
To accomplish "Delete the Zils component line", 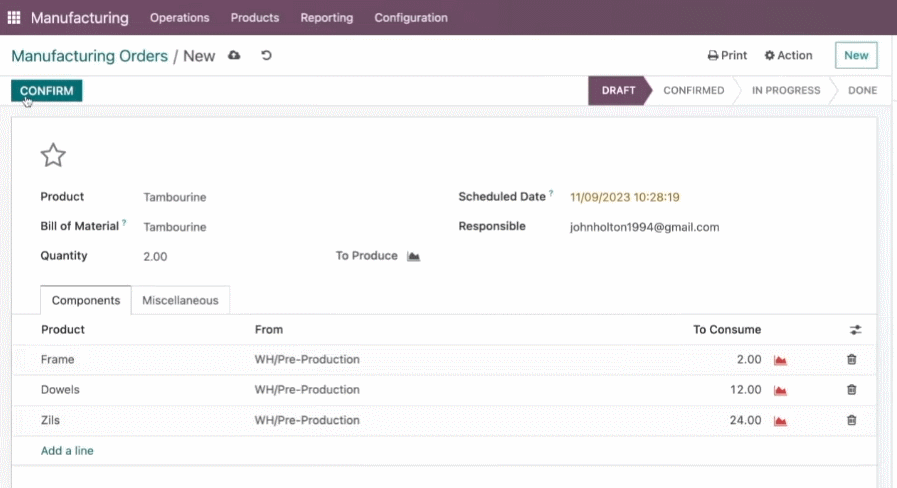I will (851, 420).
